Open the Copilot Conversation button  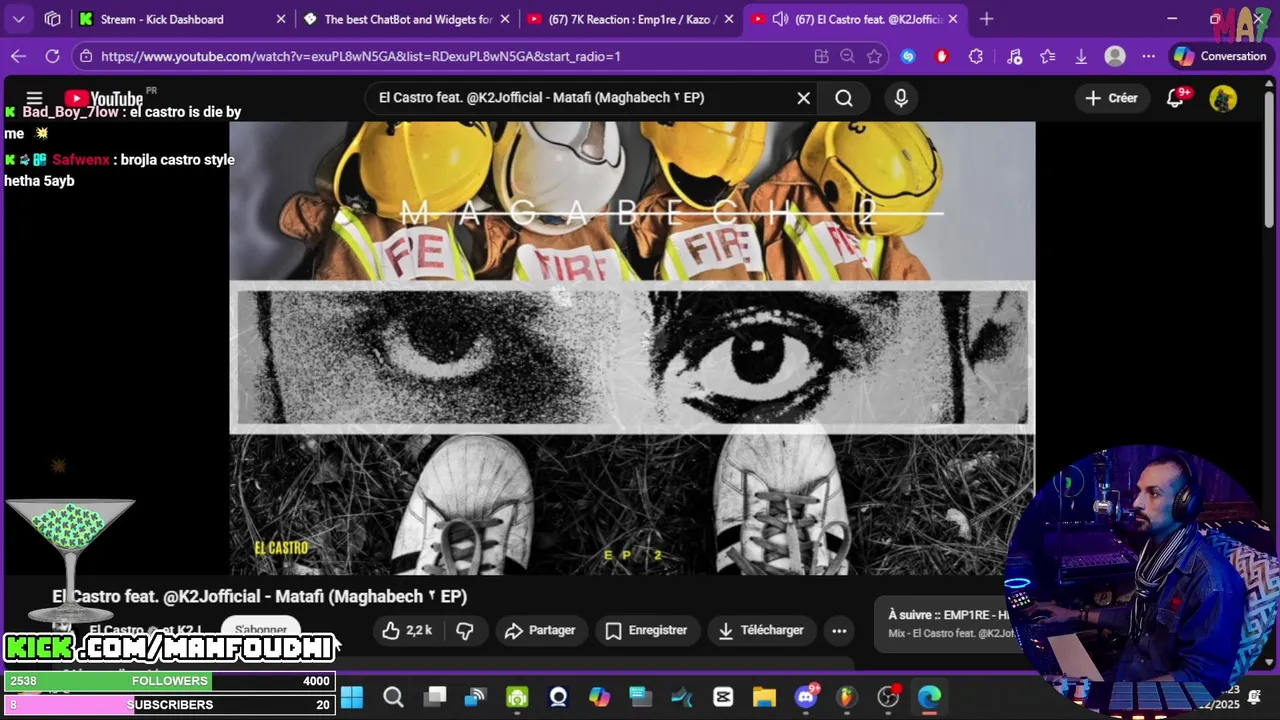click(x=1220, y=56)
